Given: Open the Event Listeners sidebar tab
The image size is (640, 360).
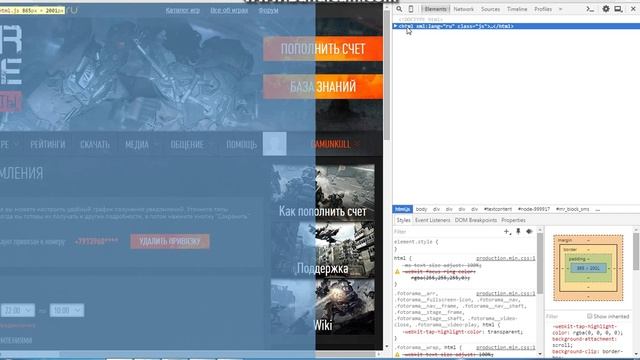Looking at the screenshot, I should (432, 220).
